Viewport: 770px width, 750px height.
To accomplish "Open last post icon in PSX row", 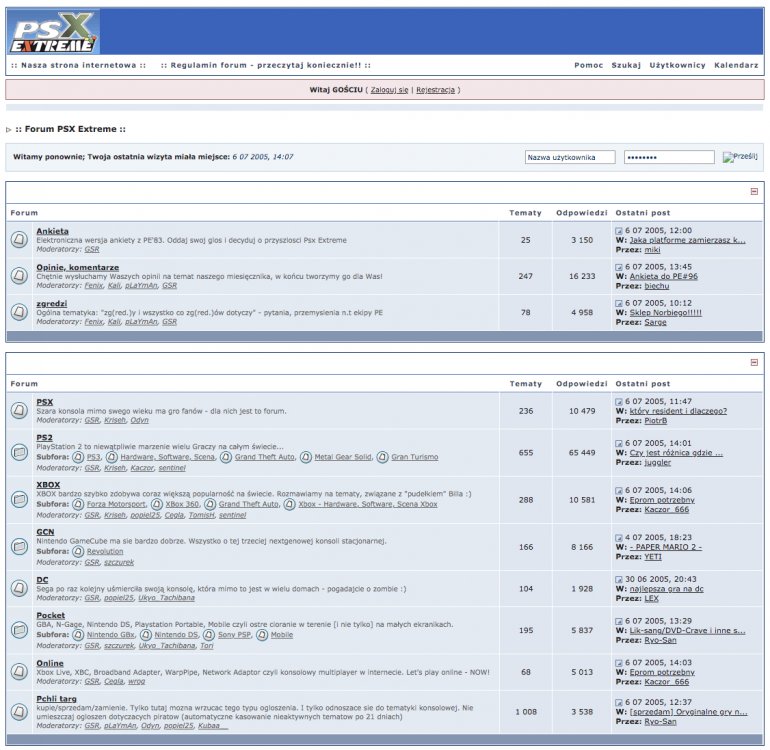I will (619, 401).
